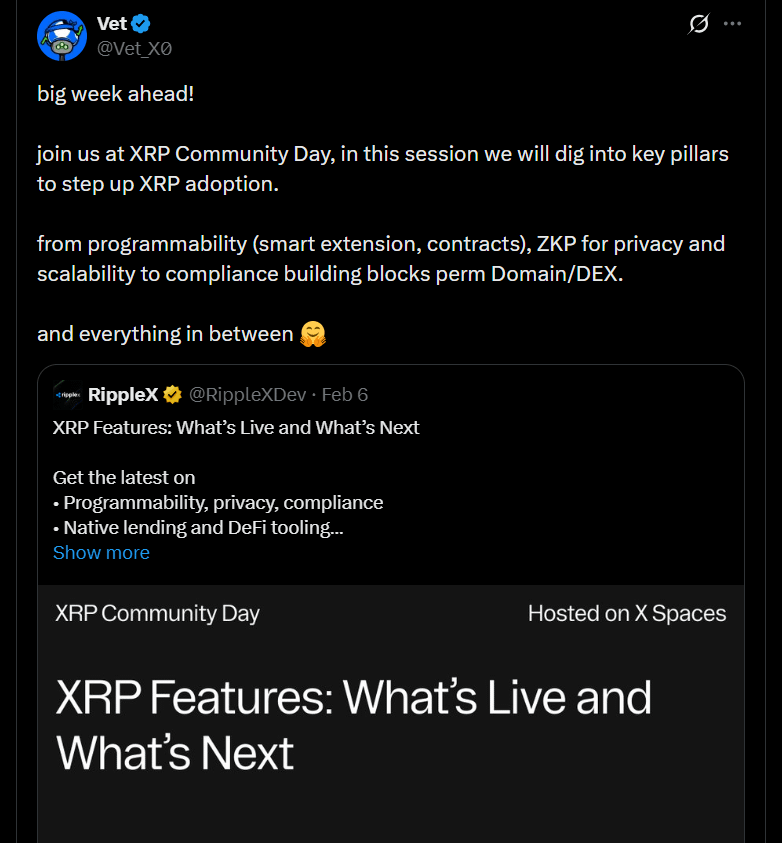Open the RippleX display name
782x843 pixels.
[123, 395]
